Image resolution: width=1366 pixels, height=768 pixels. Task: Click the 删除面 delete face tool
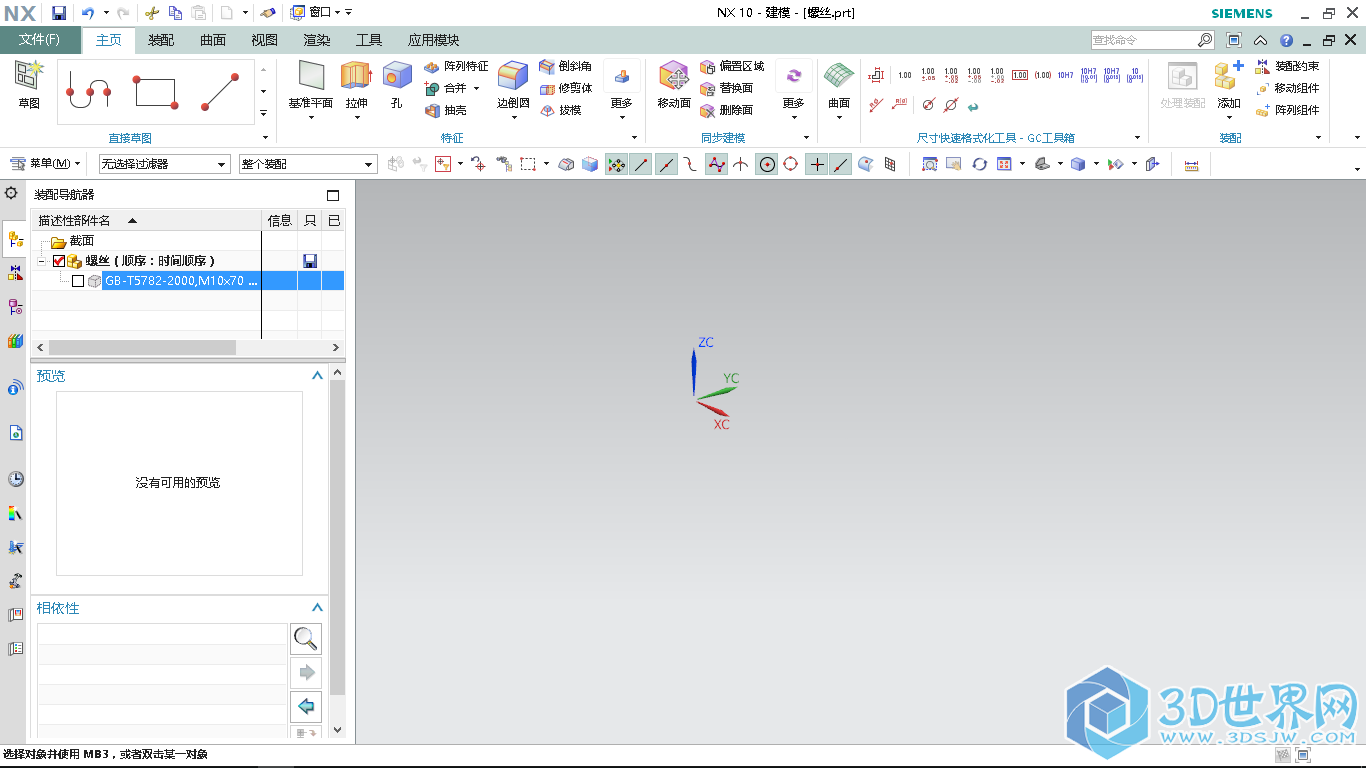[727, 110]
